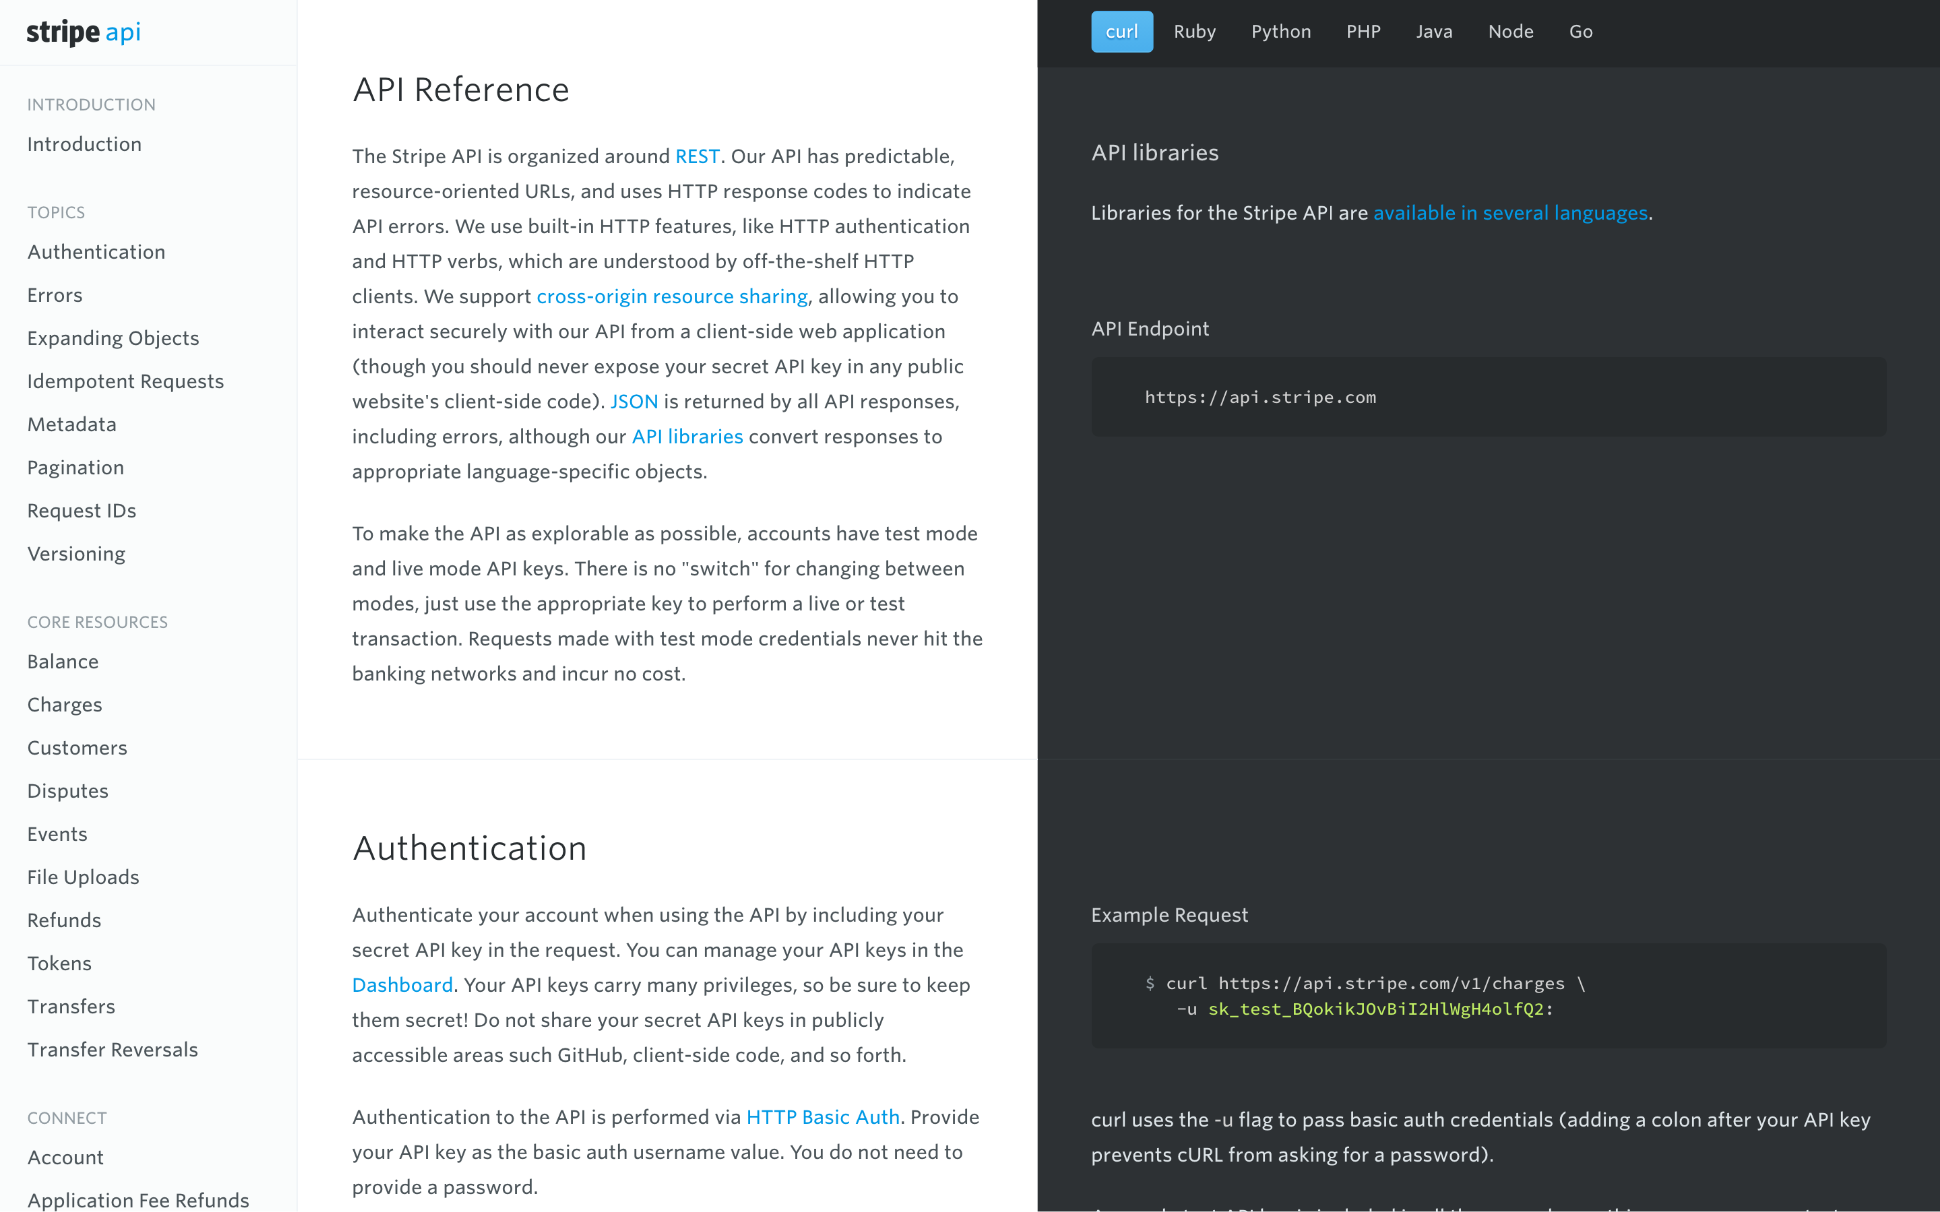Viewport: 1940px width, 1212px height.
Task: View the Idempotent Requests topic
Action: pos(125,381)
